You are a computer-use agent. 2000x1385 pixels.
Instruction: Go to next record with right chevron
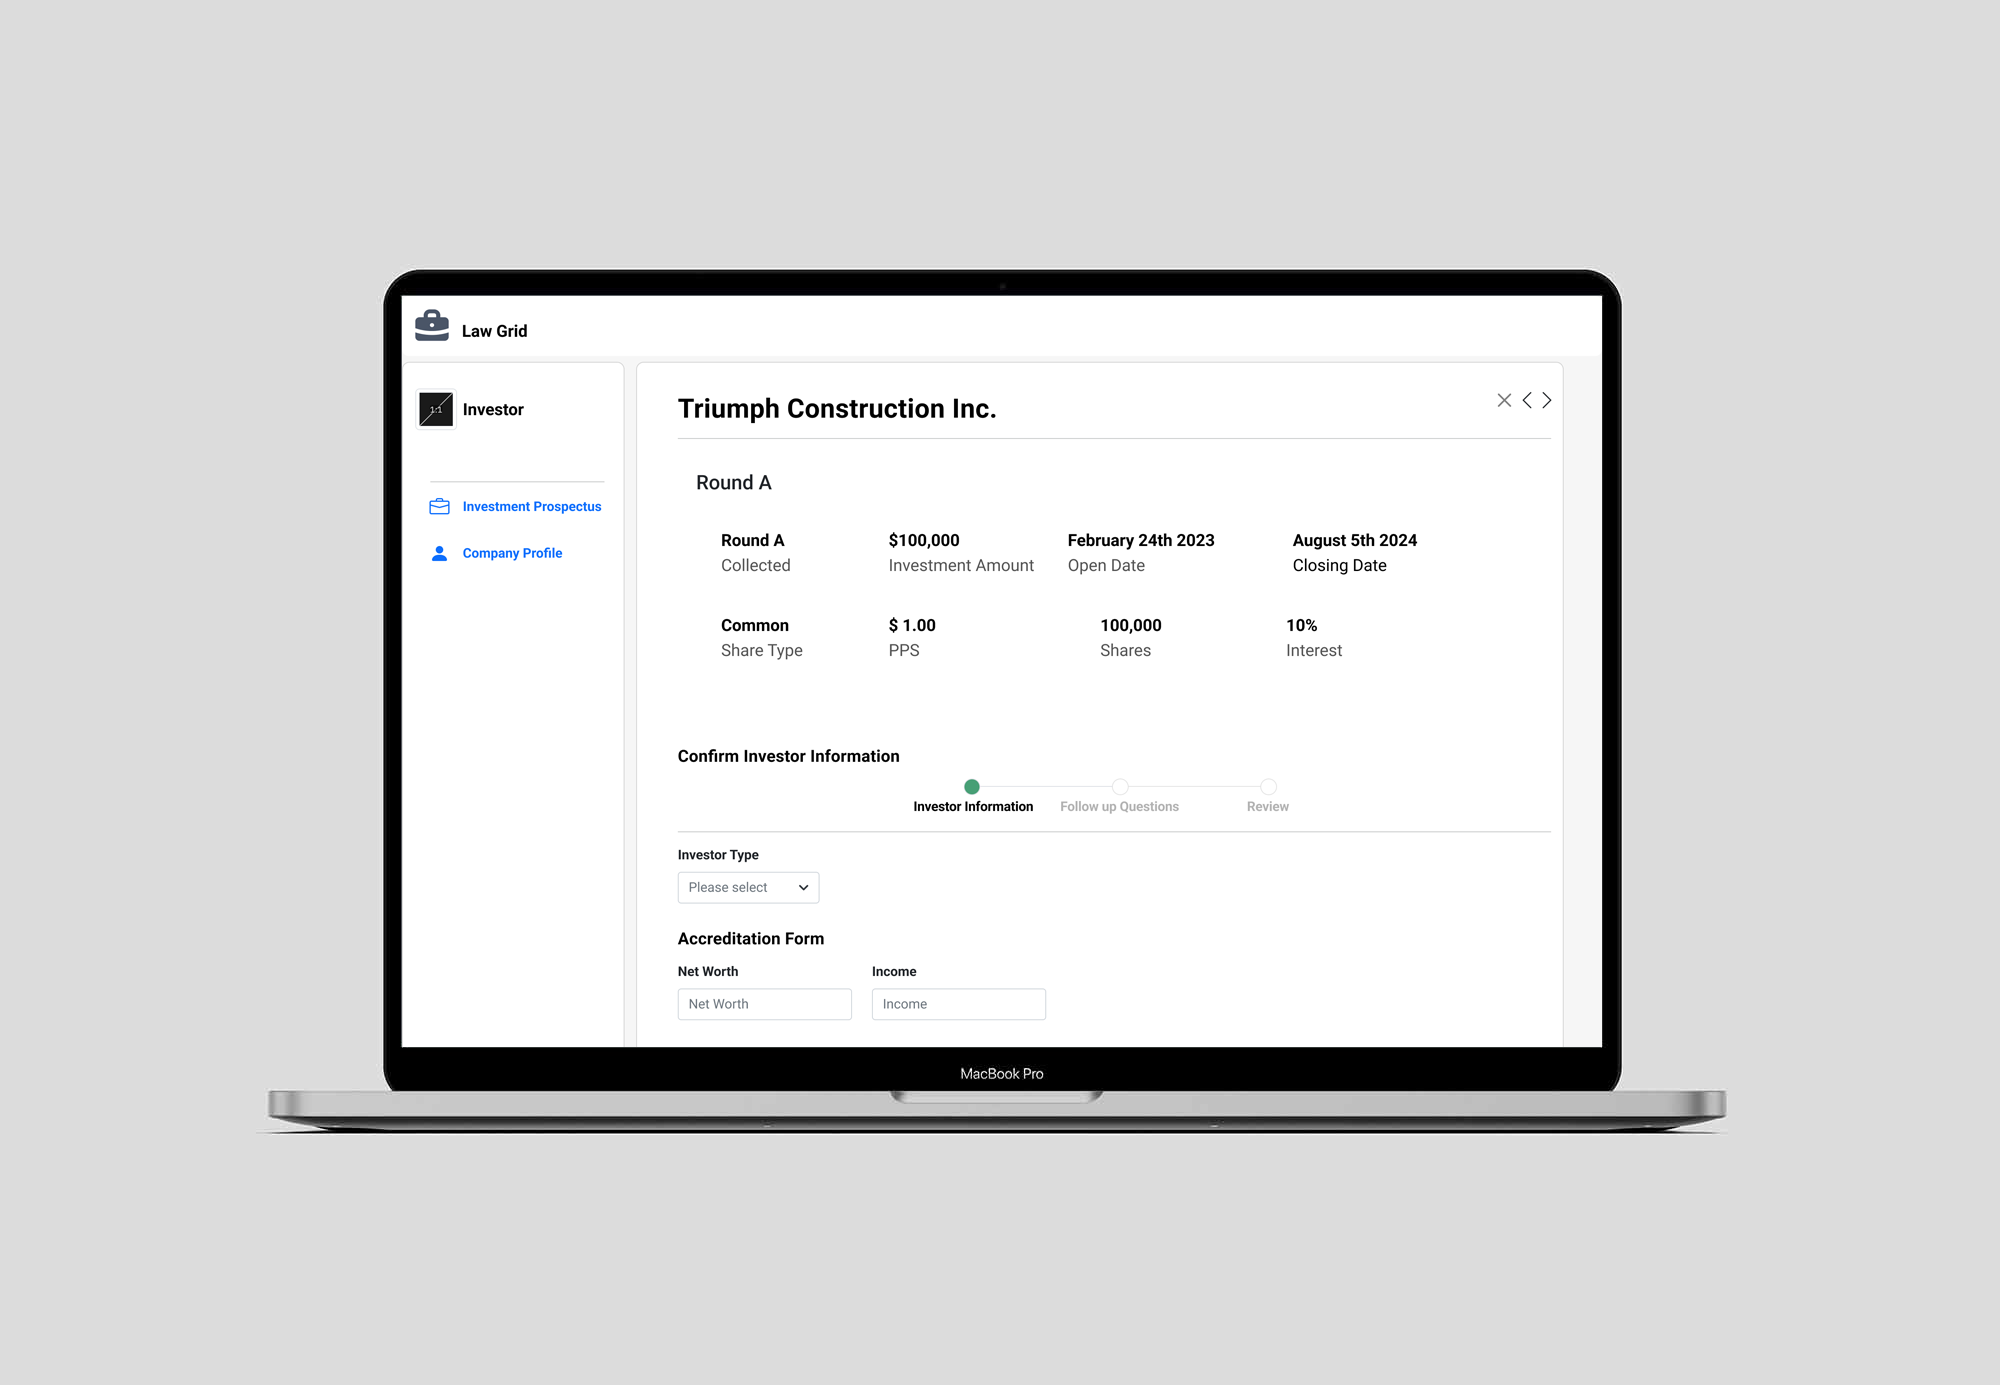click(x=1547, y=400)
